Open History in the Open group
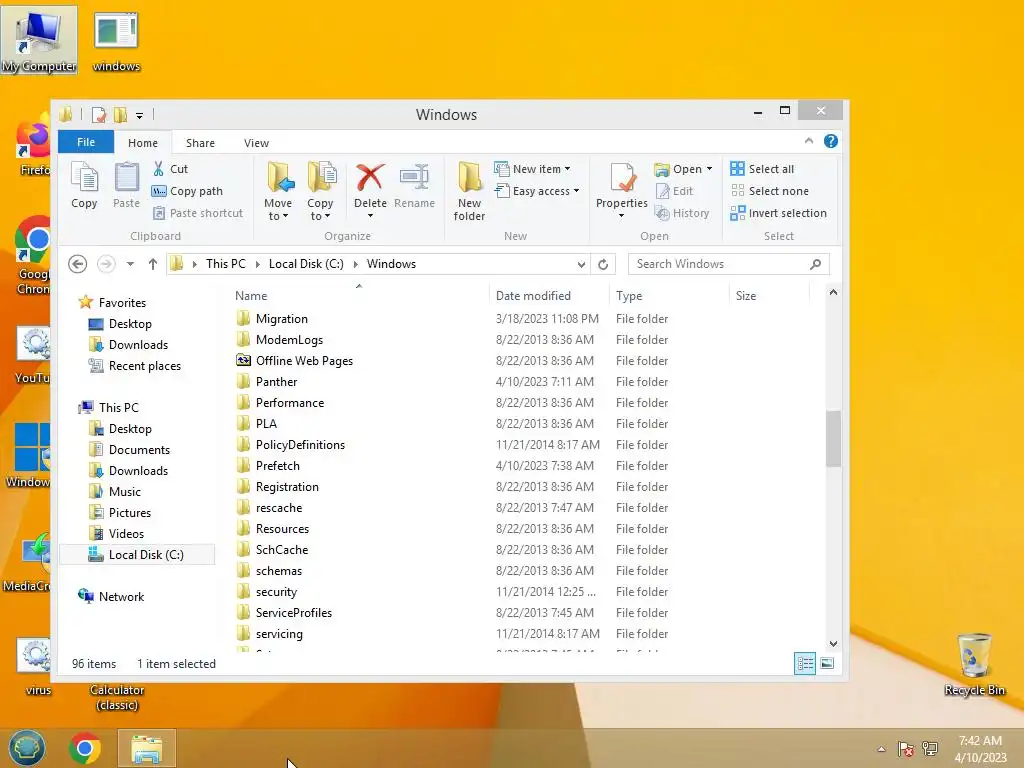 [x=682, y=213]
